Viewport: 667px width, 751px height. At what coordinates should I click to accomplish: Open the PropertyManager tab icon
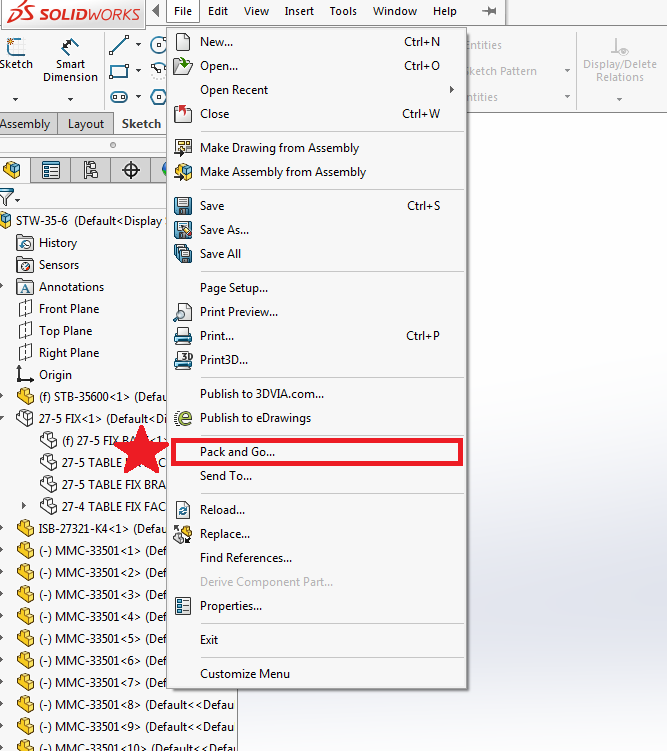[x=51, y=170]
